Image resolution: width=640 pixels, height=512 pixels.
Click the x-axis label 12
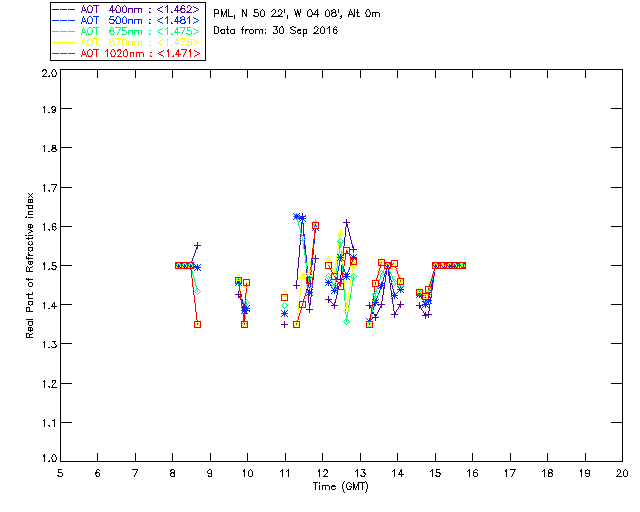coord(322,474)
